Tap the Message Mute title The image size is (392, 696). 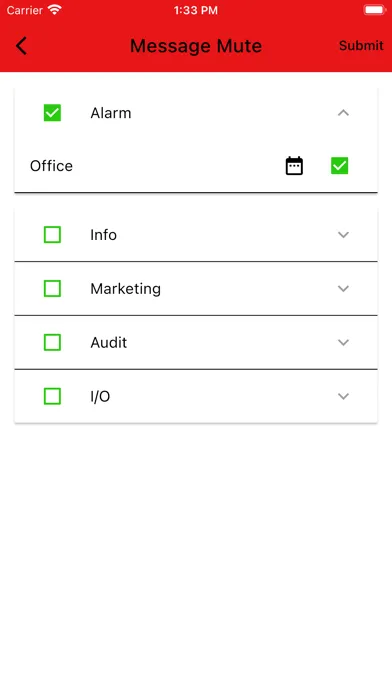tap(196, 46)
